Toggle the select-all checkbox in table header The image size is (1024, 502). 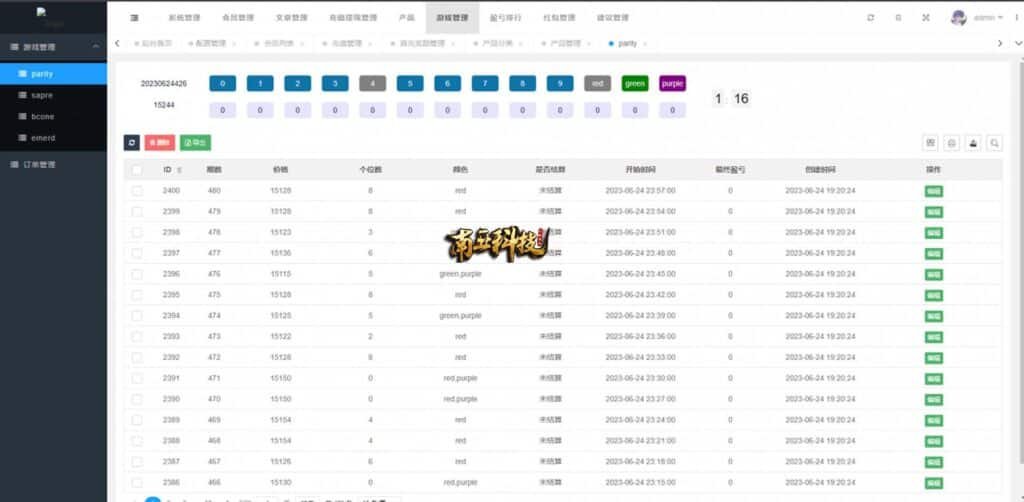(x=137, y=170)
